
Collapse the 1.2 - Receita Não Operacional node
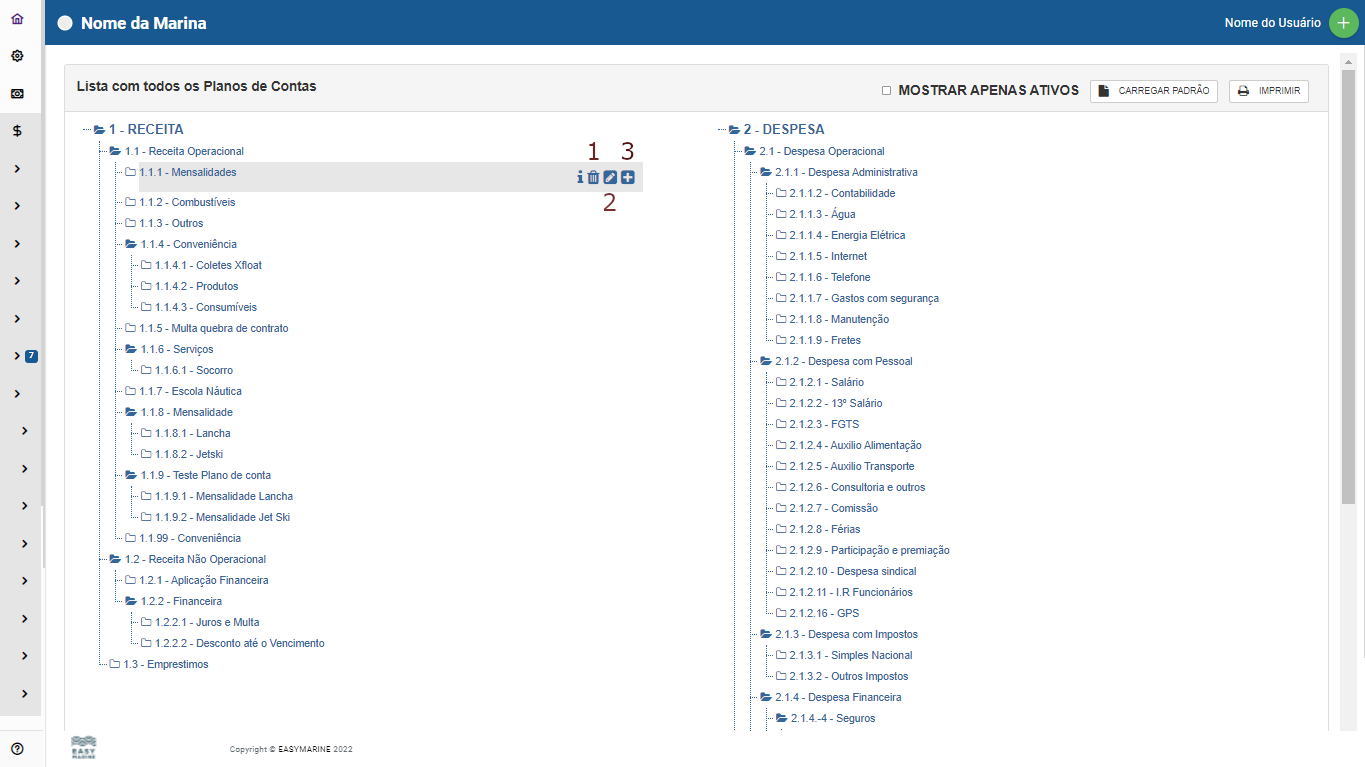(116, 559)
